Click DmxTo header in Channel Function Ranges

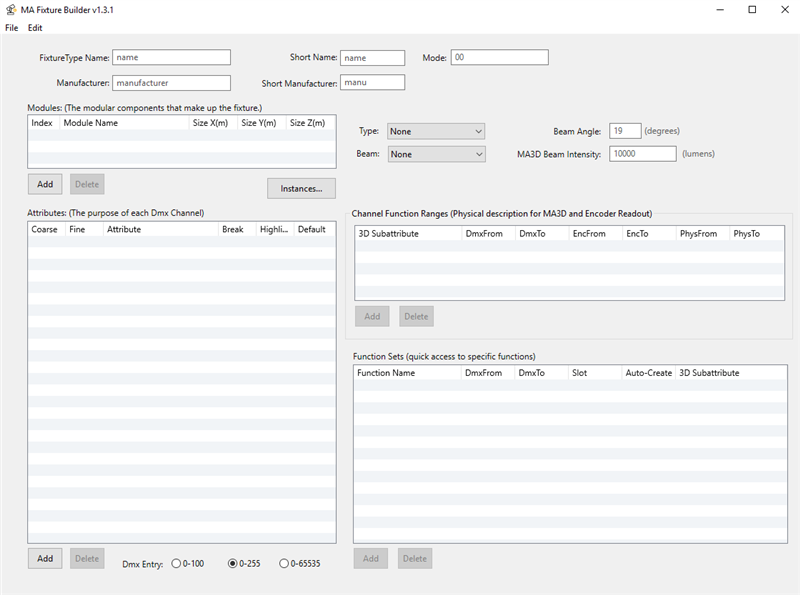[542, 234]
